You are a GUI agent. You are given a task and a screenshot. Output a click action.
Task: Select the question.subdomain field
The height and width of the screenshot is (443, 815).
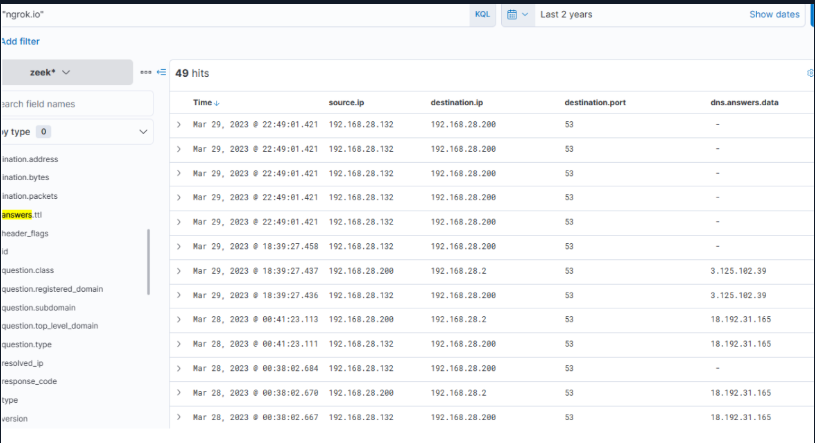(38, 308)
